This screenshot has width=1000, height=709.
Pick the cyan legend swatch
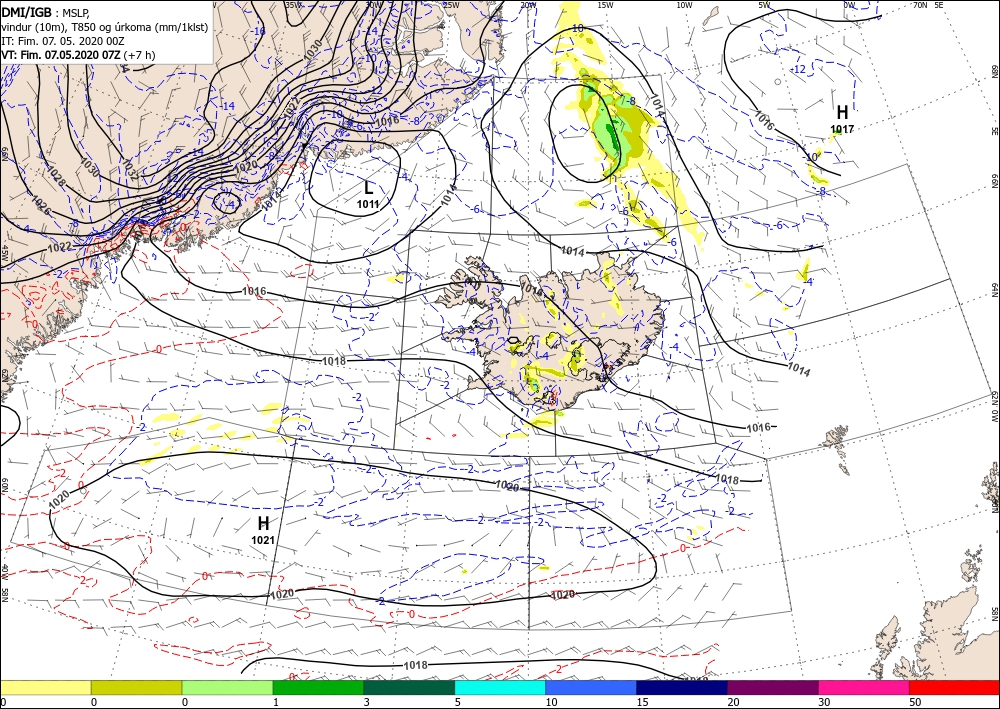500,687
